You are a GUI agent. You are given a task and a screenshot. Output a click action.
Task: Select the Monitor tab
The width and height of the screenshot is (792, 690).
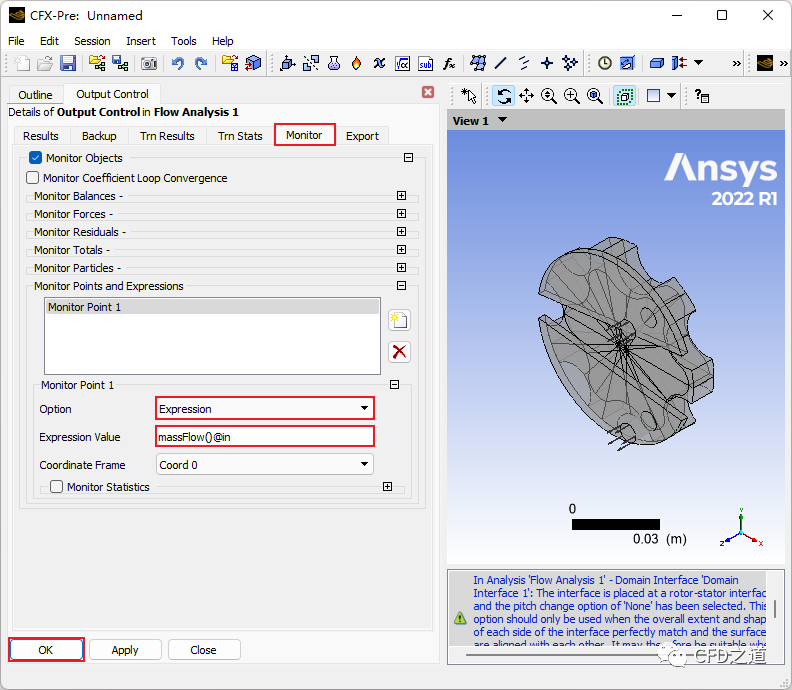pos(305,135)
